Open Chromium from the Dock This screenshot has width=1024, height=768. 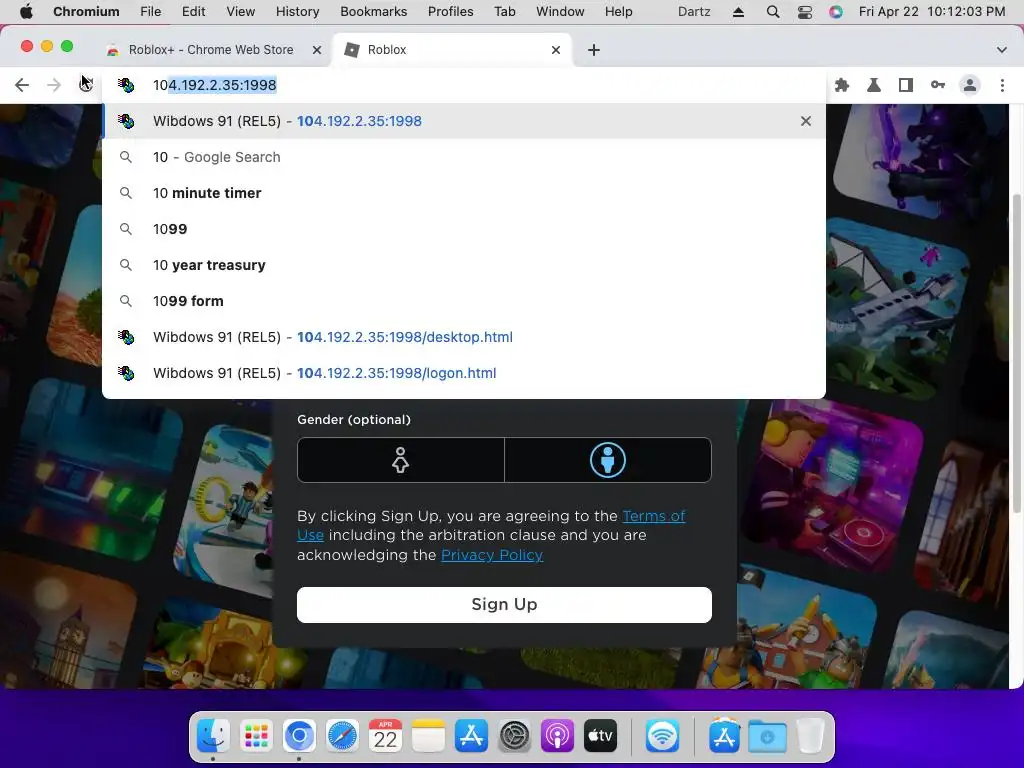coord(299,736)
